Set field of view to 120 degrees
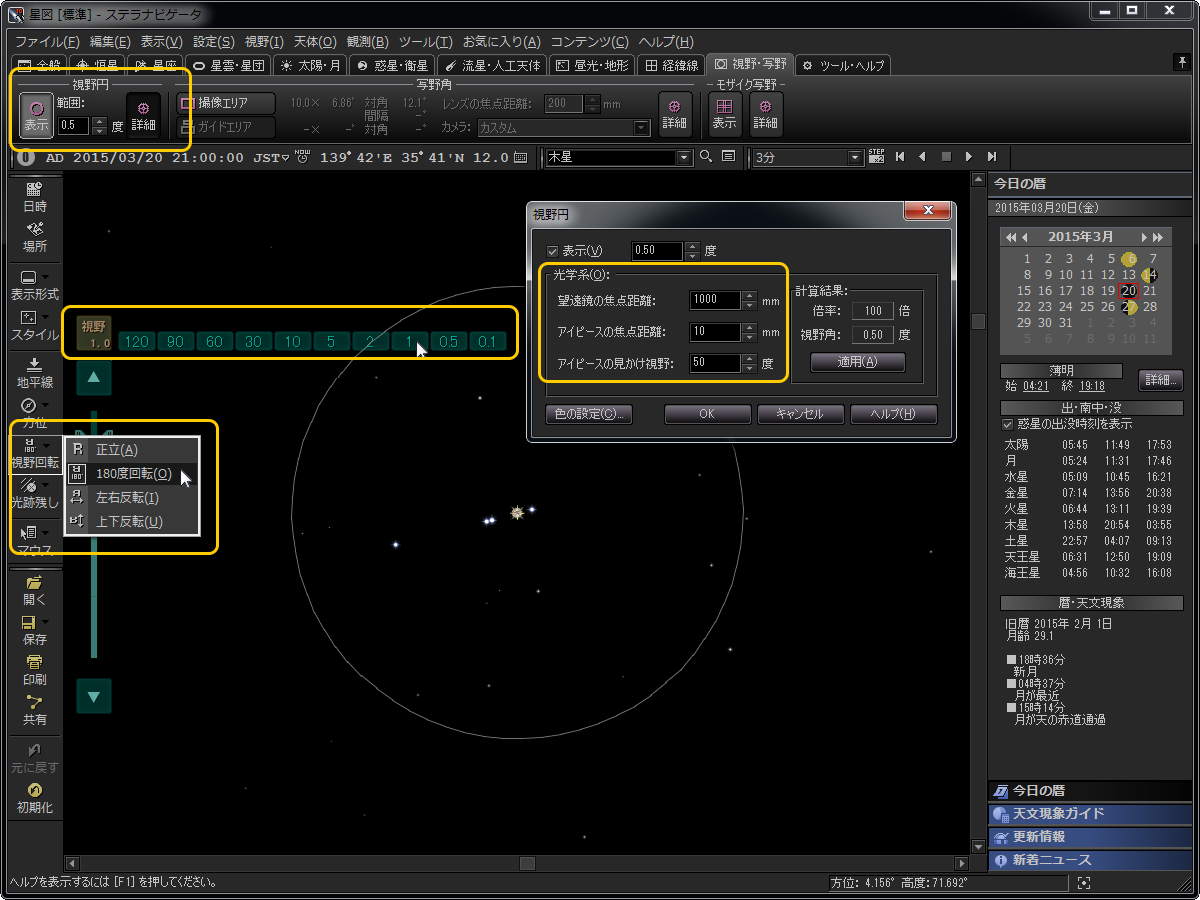The height and width of the screenshot is (900, 1200). pos(137,342)
